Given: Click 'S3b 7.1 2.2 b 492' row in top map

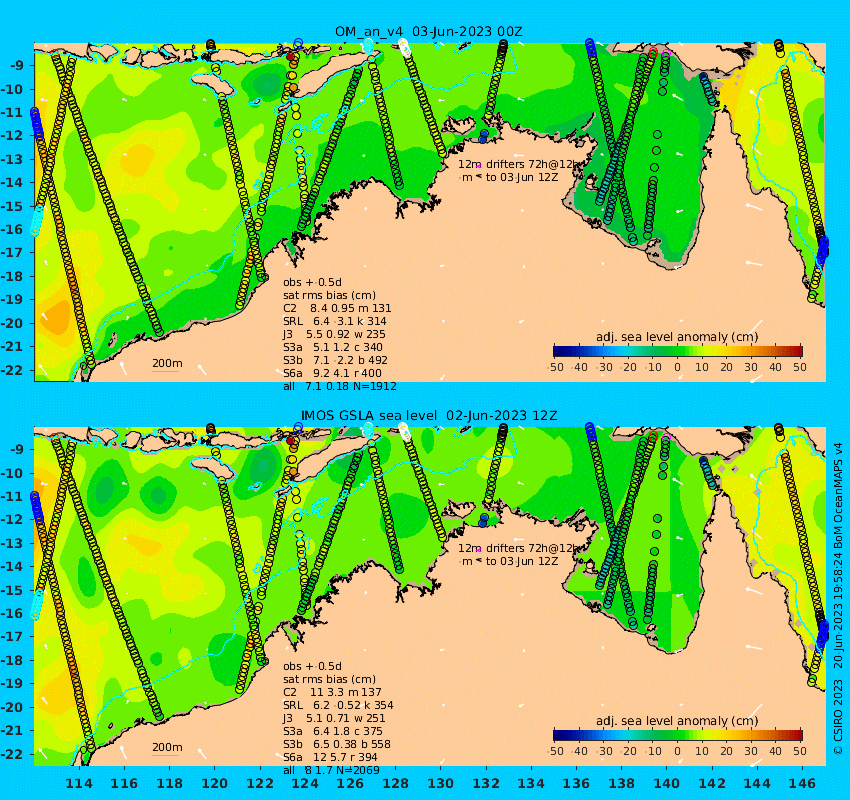Looking at the screenshot, I should pos(336,360).
